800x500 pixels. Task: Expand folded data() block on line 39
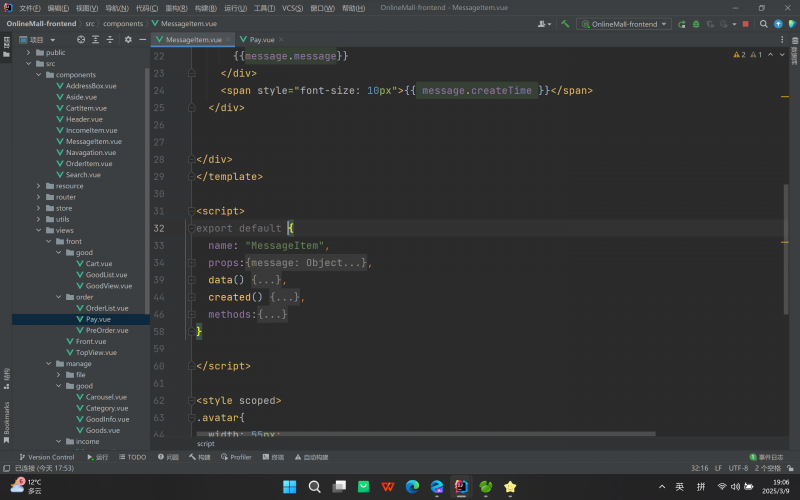[192, 280]
